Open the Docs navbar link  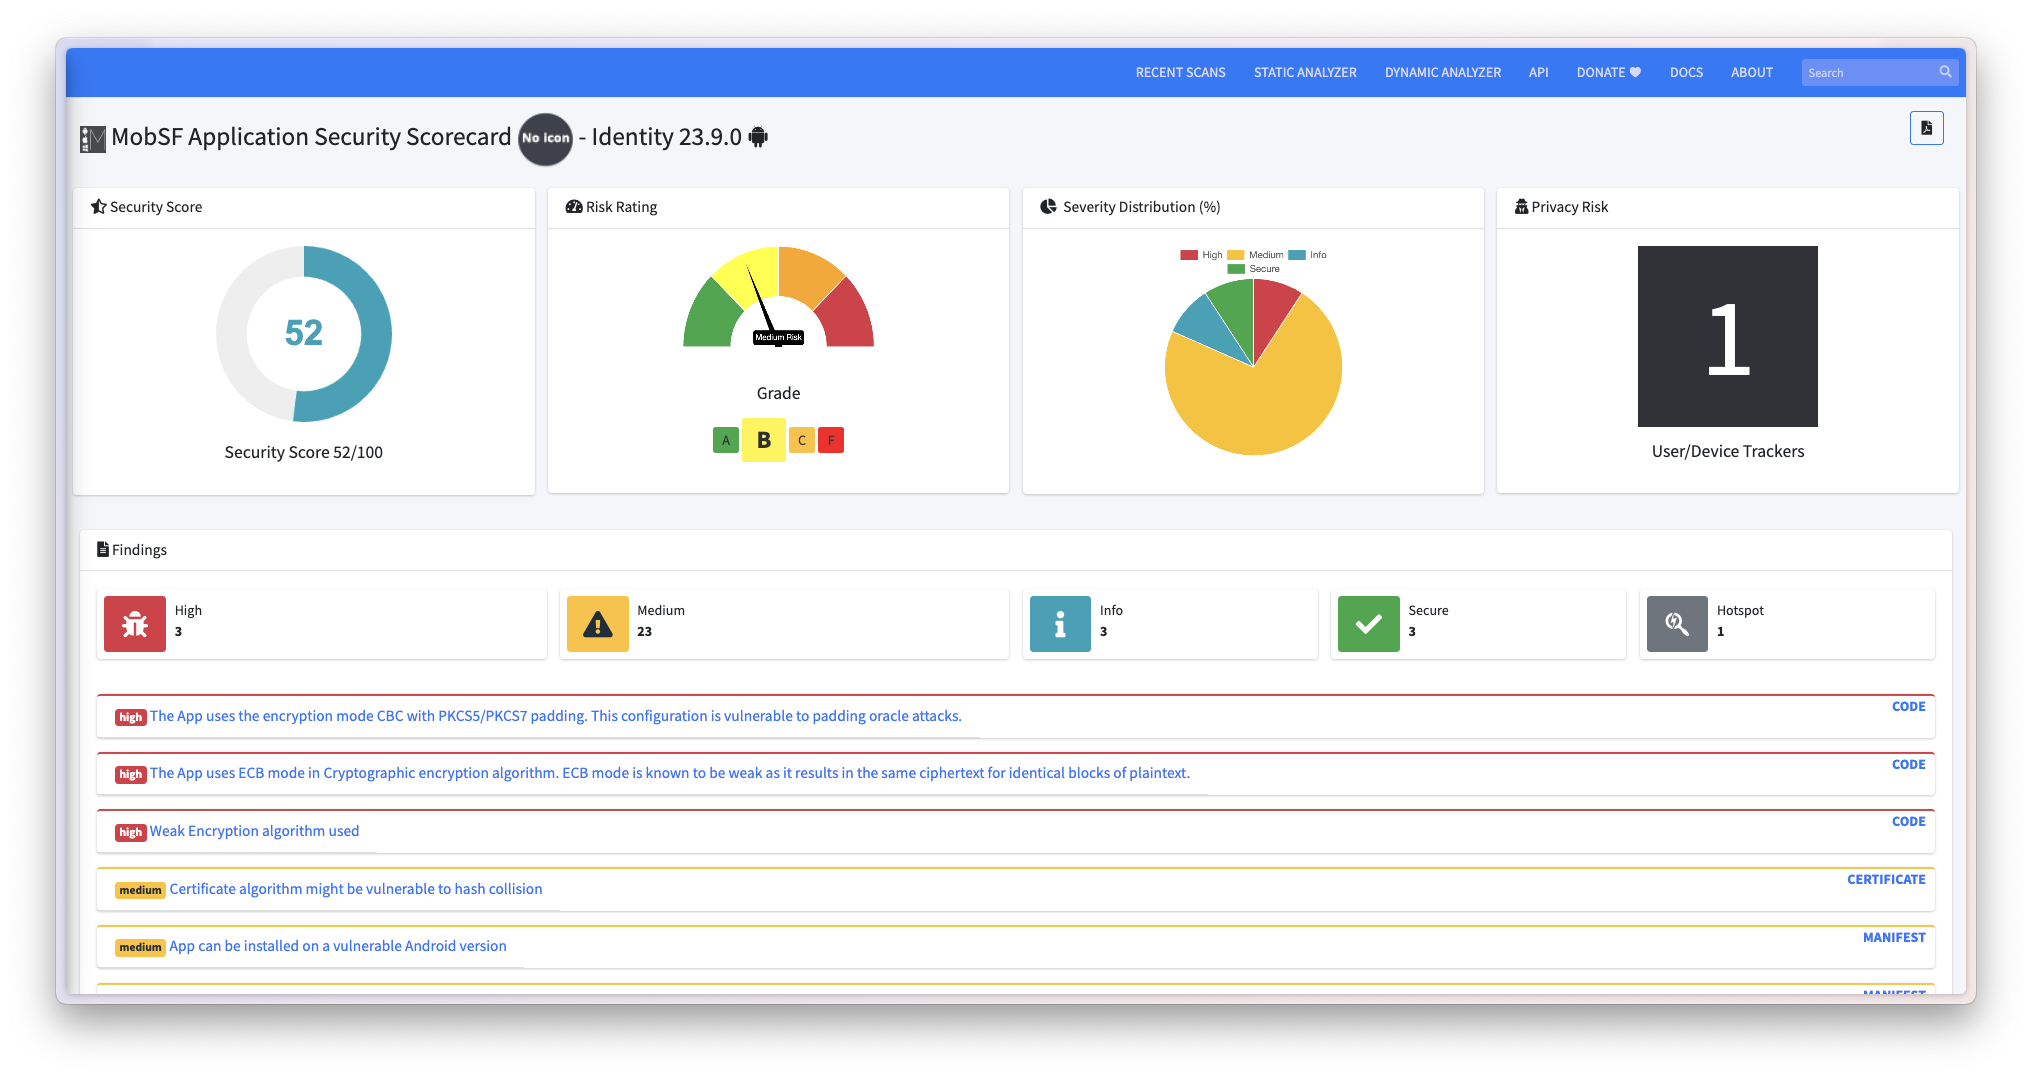tap(1686, 72)
